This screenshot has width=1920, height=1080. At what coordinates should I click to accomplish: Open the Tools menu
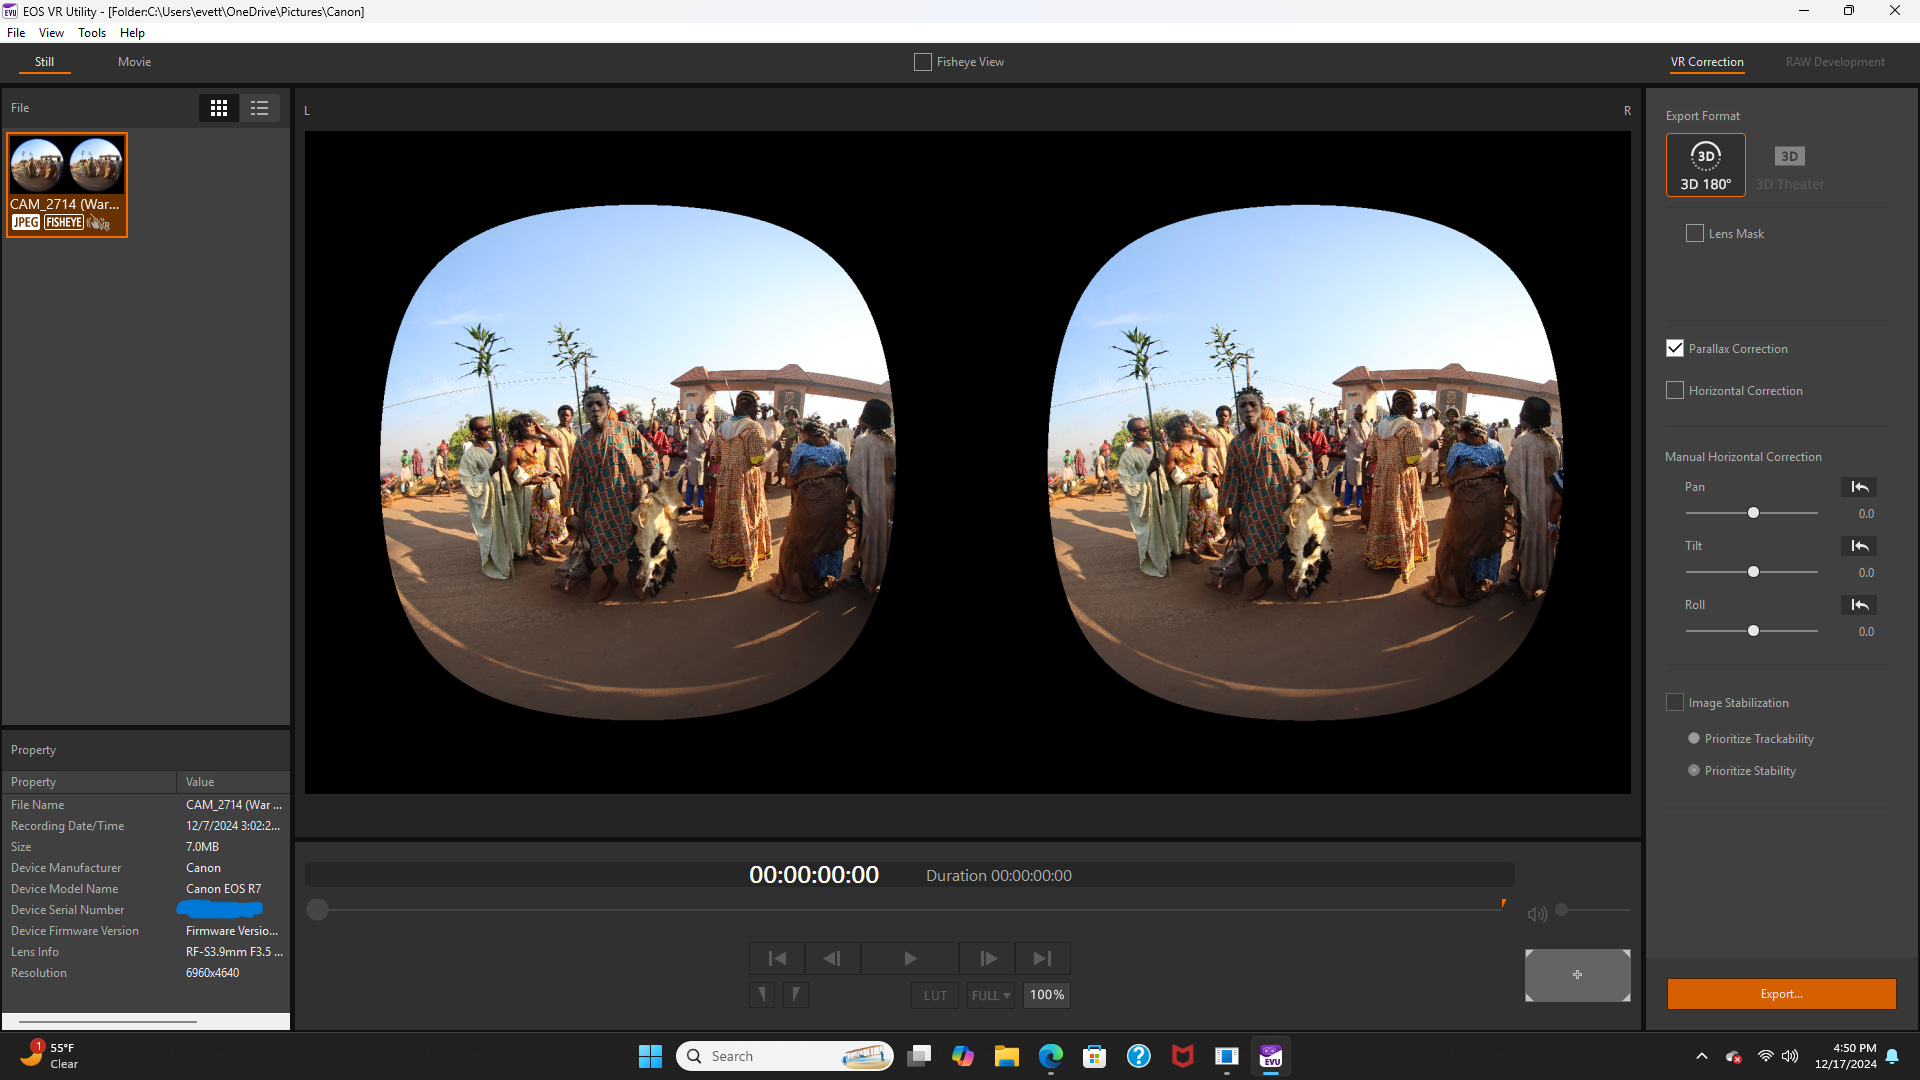91,32
